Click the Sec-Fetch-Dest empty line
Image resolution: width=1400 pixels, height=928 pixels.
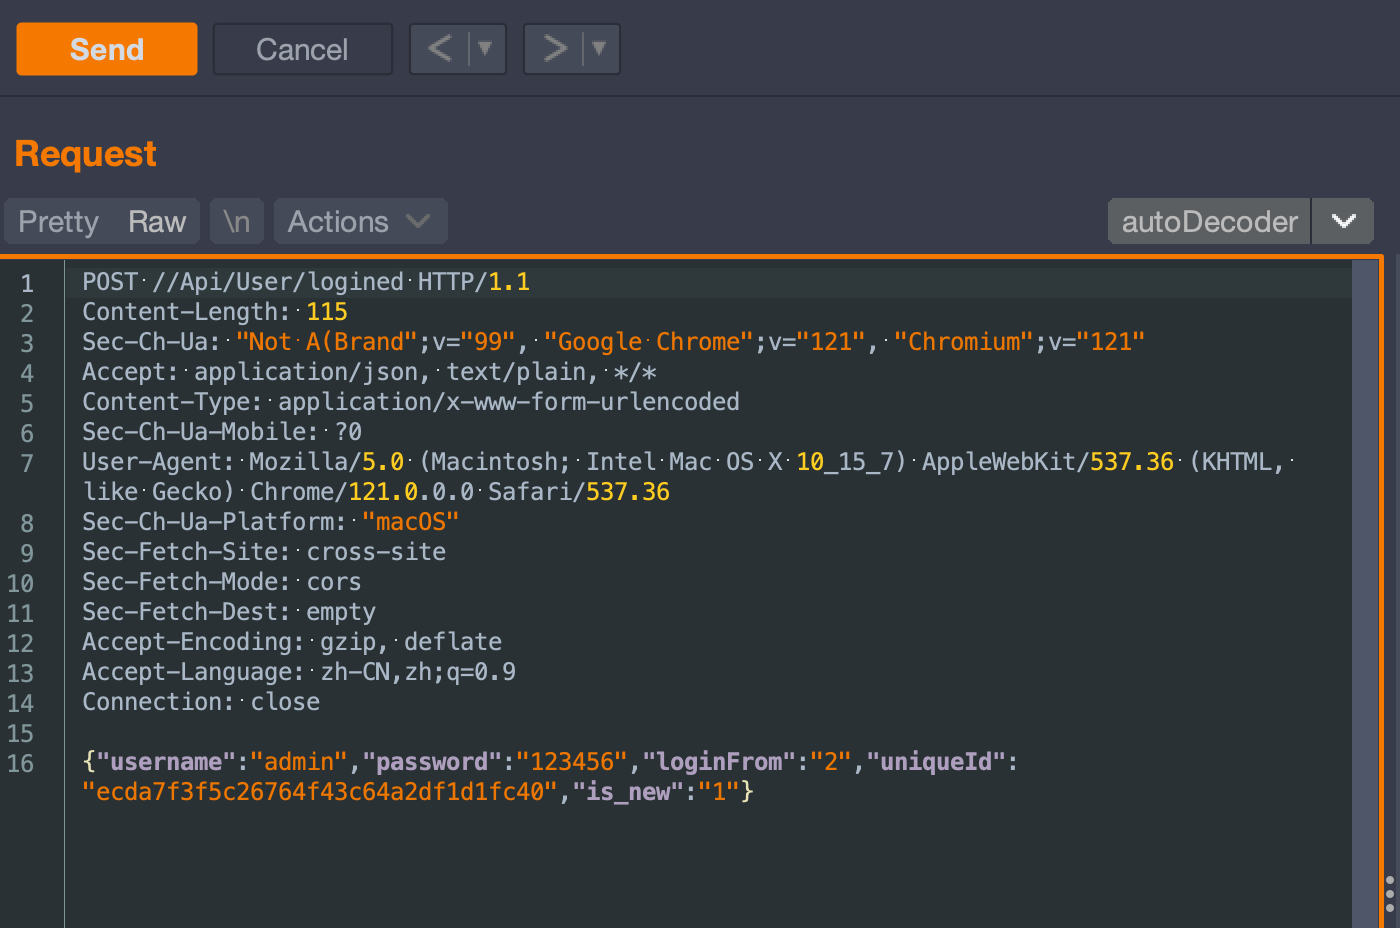click(x=229, y=612)
